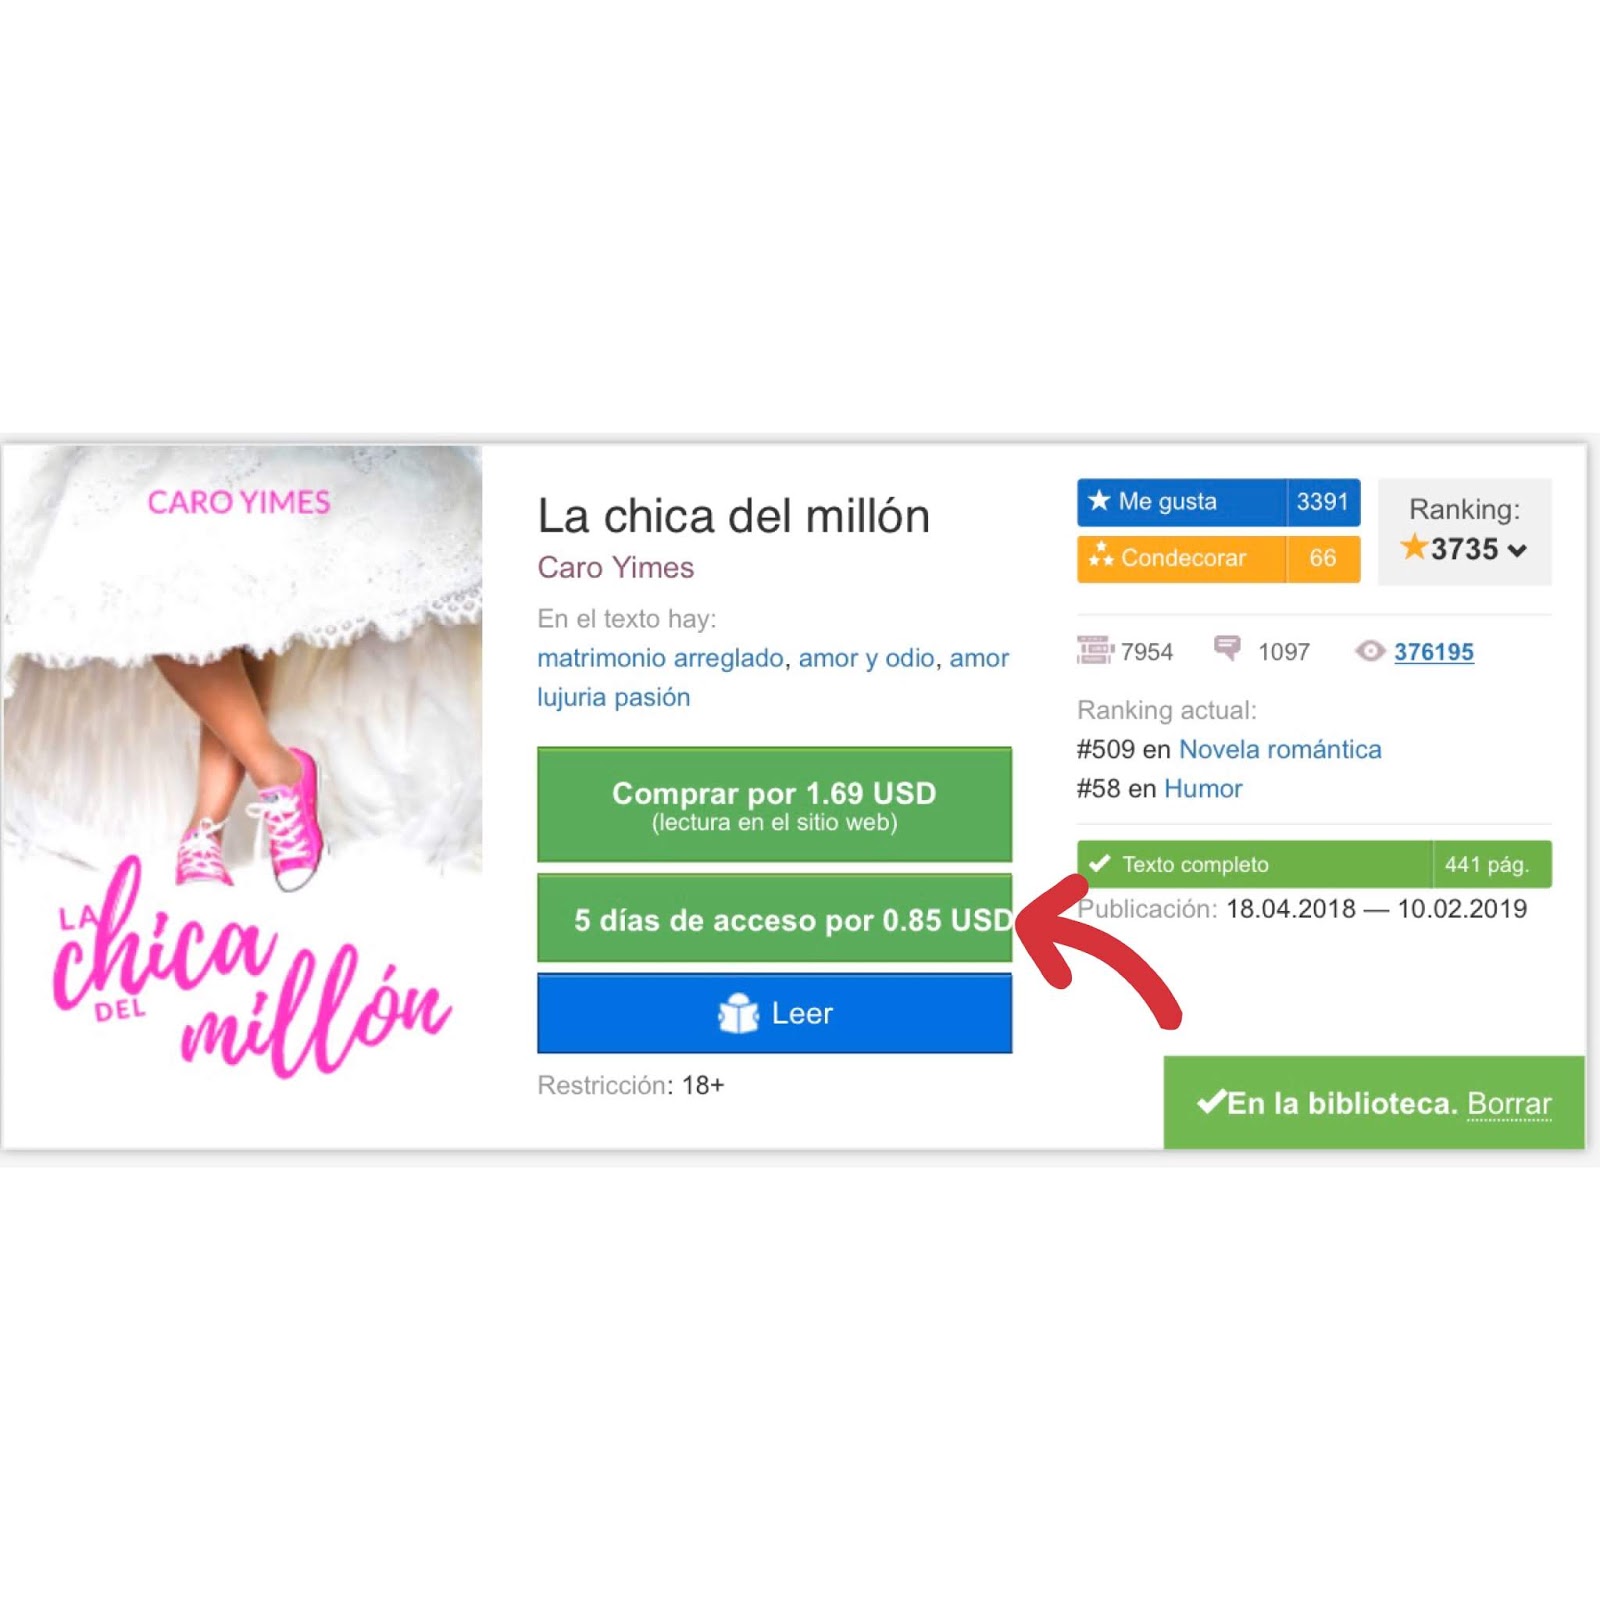
Task: Click the En la biblioteca checkmark
Action: (x=1211, y=1102)
